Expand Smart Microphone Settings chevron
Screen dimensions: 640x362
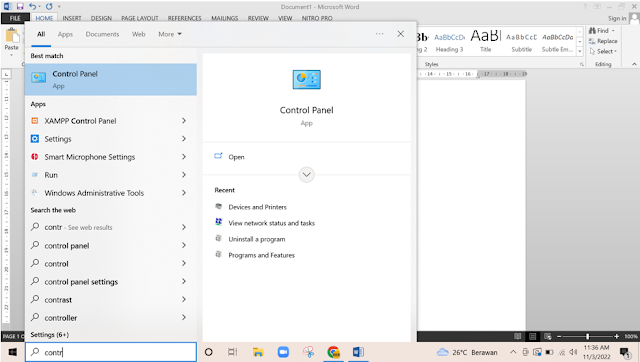point(184,157)
